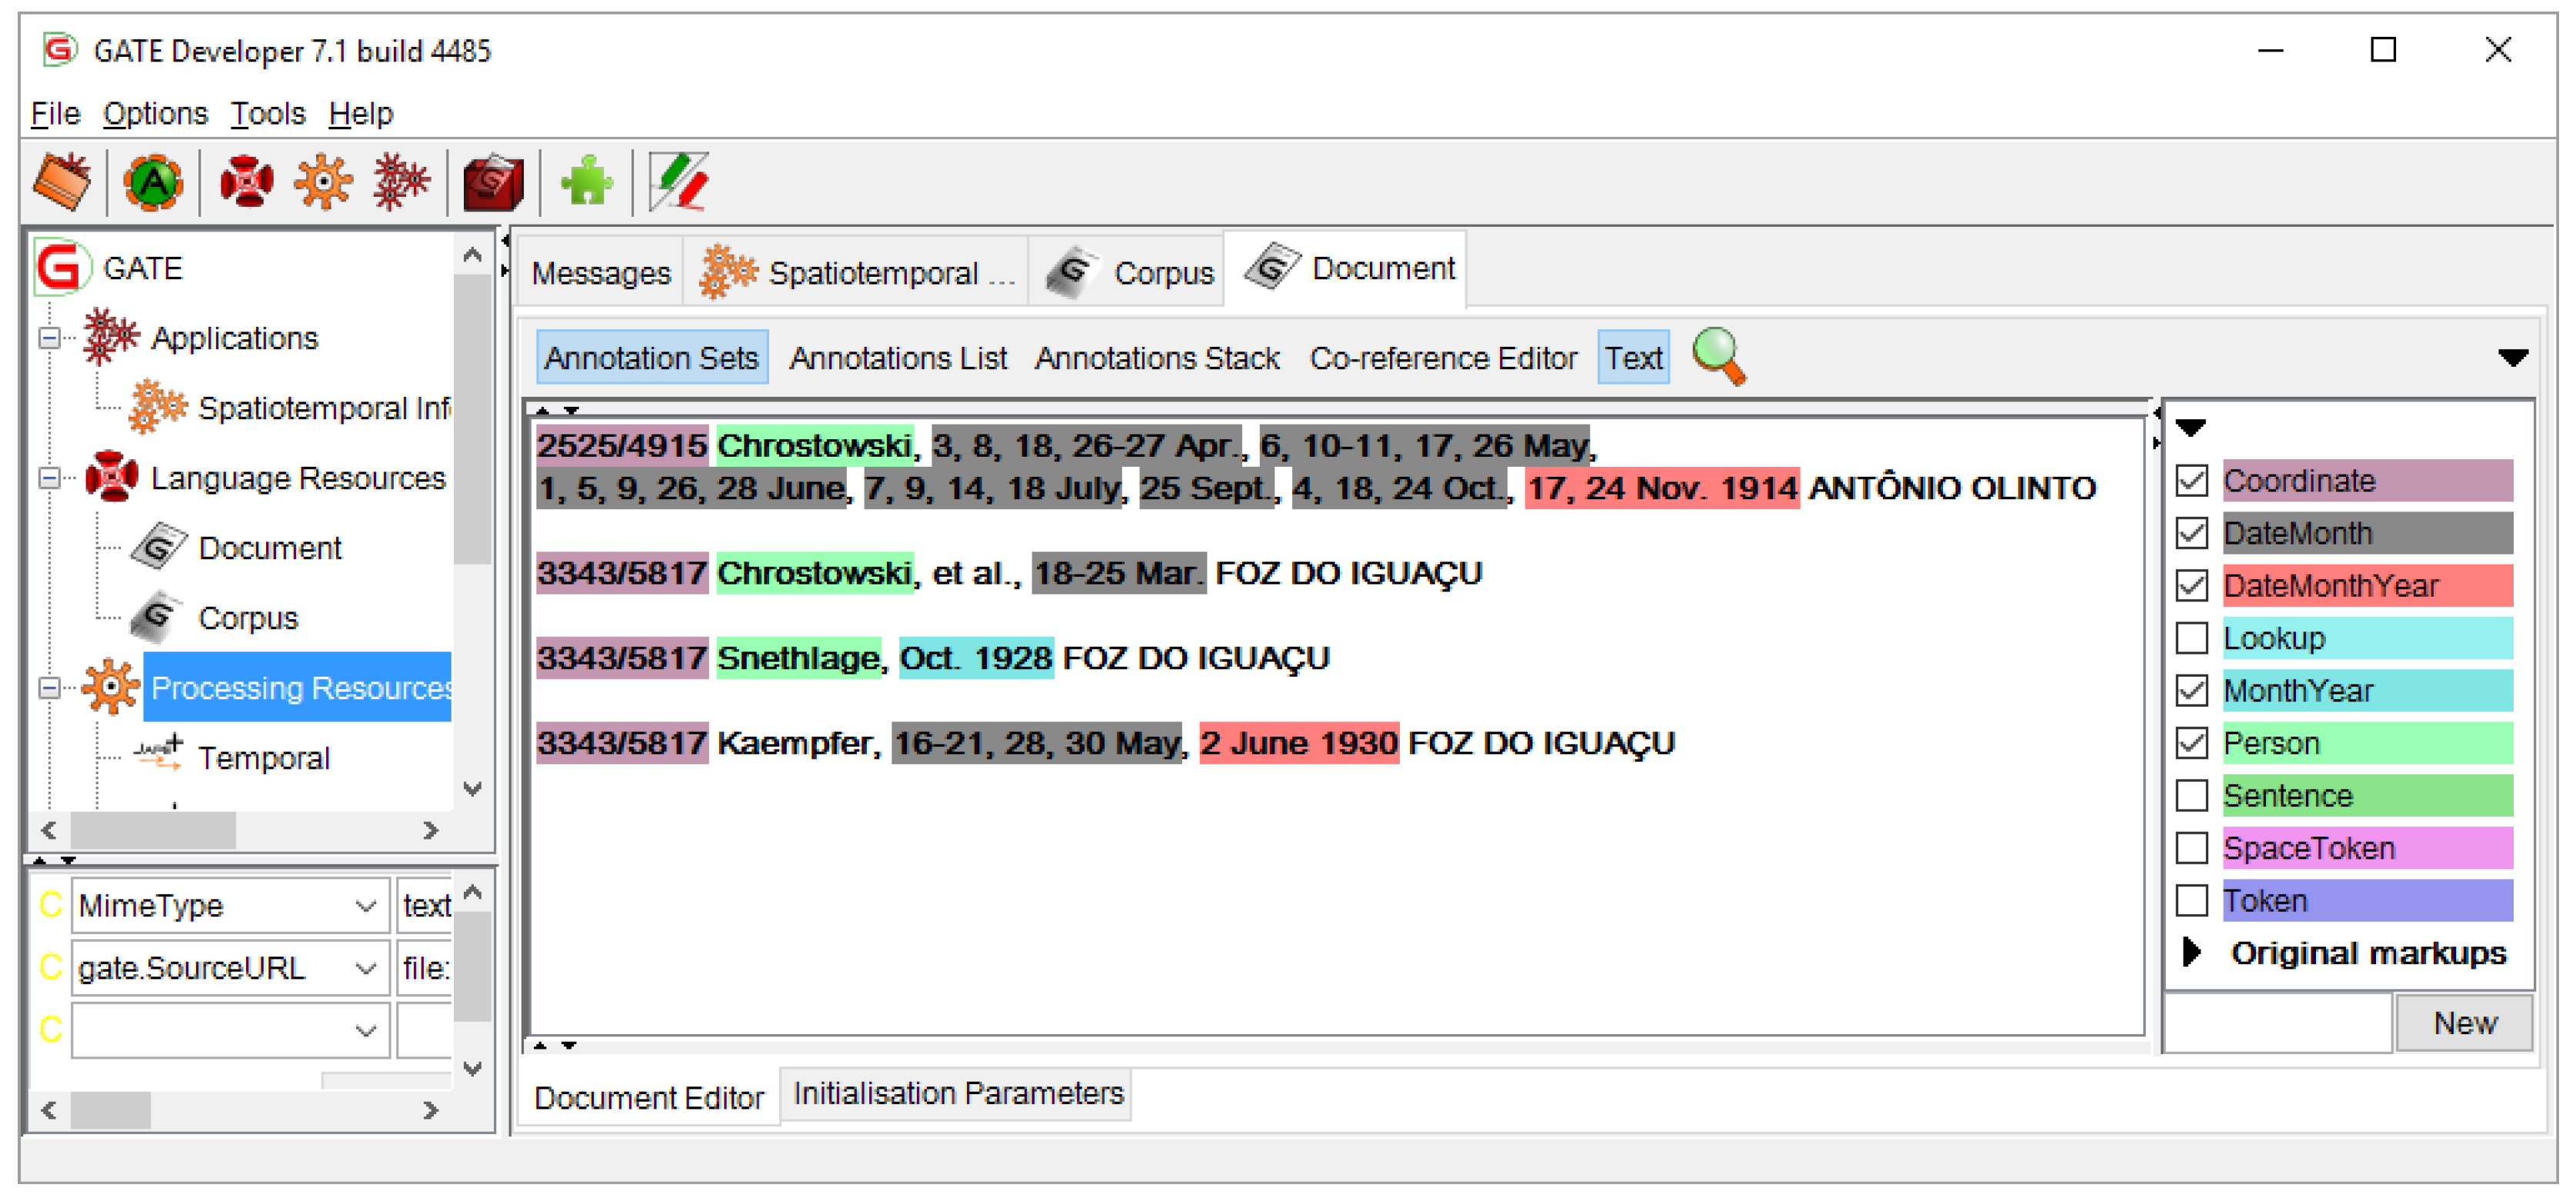This screenshot has width=2576, height=1198.
Task: Collapse the default annotation set triangle
Action: click(2190, 428)
